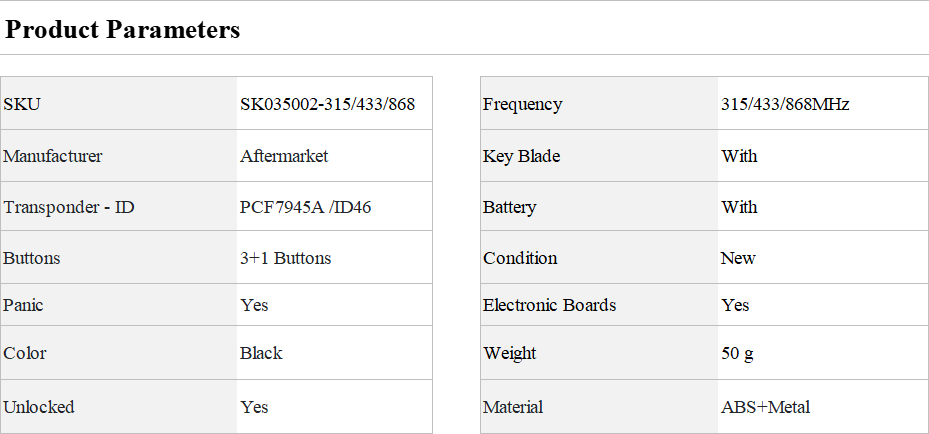Click the Battery label cell

[x=599, y=207]
